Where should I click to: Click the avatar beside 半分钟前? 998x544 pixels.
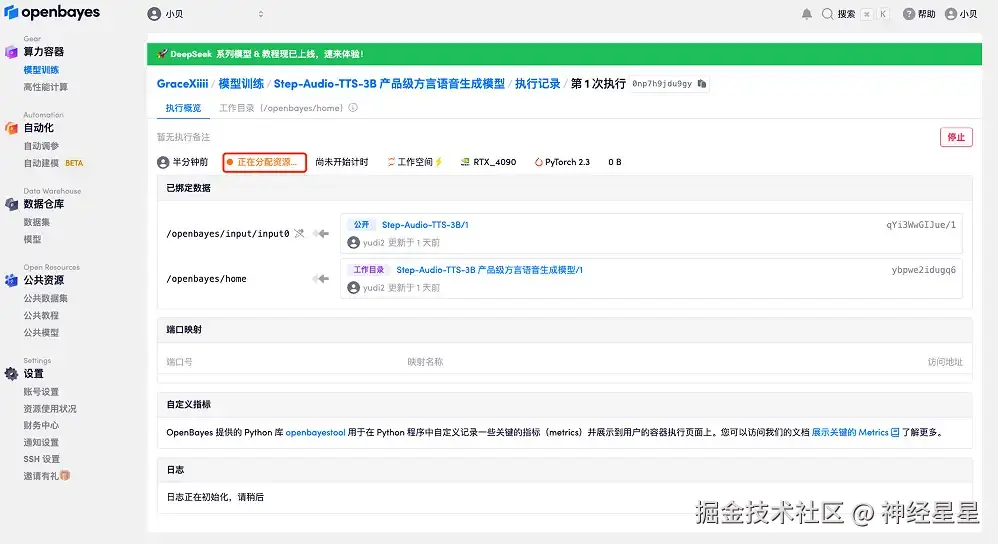163,162
